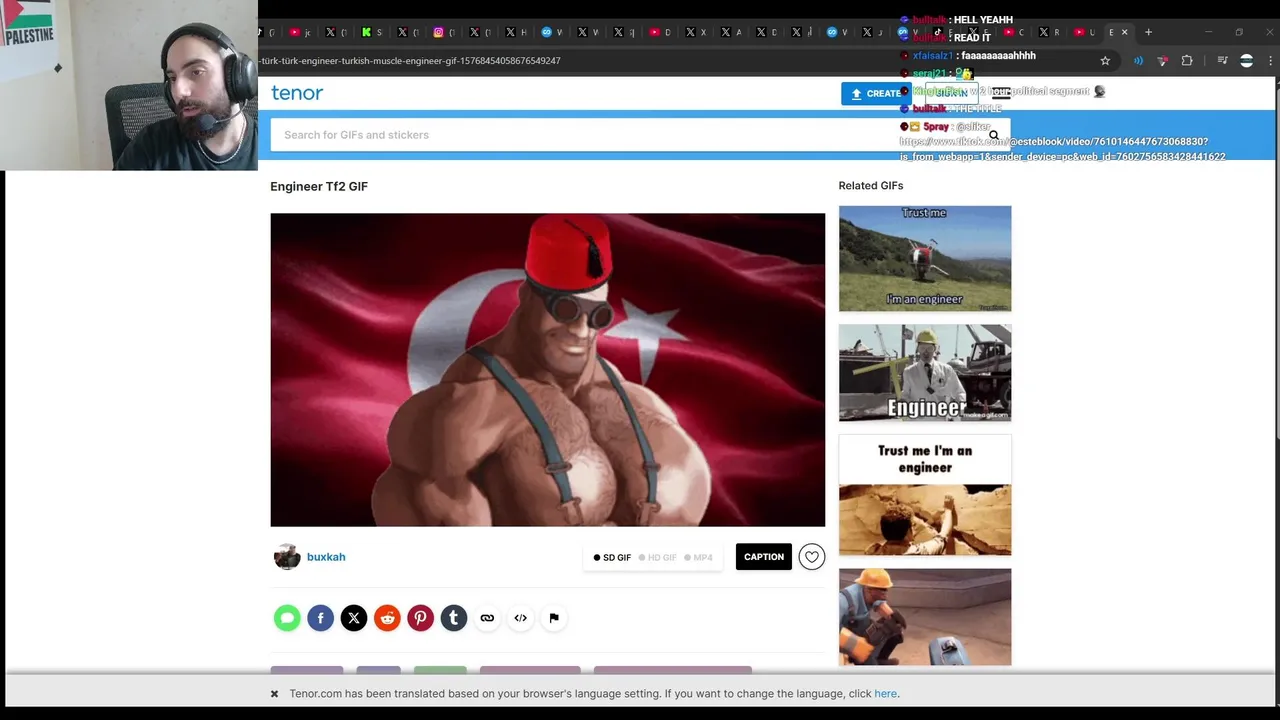
Task: Switch to the X tab labeled A
Action: (x=732, y=32)
